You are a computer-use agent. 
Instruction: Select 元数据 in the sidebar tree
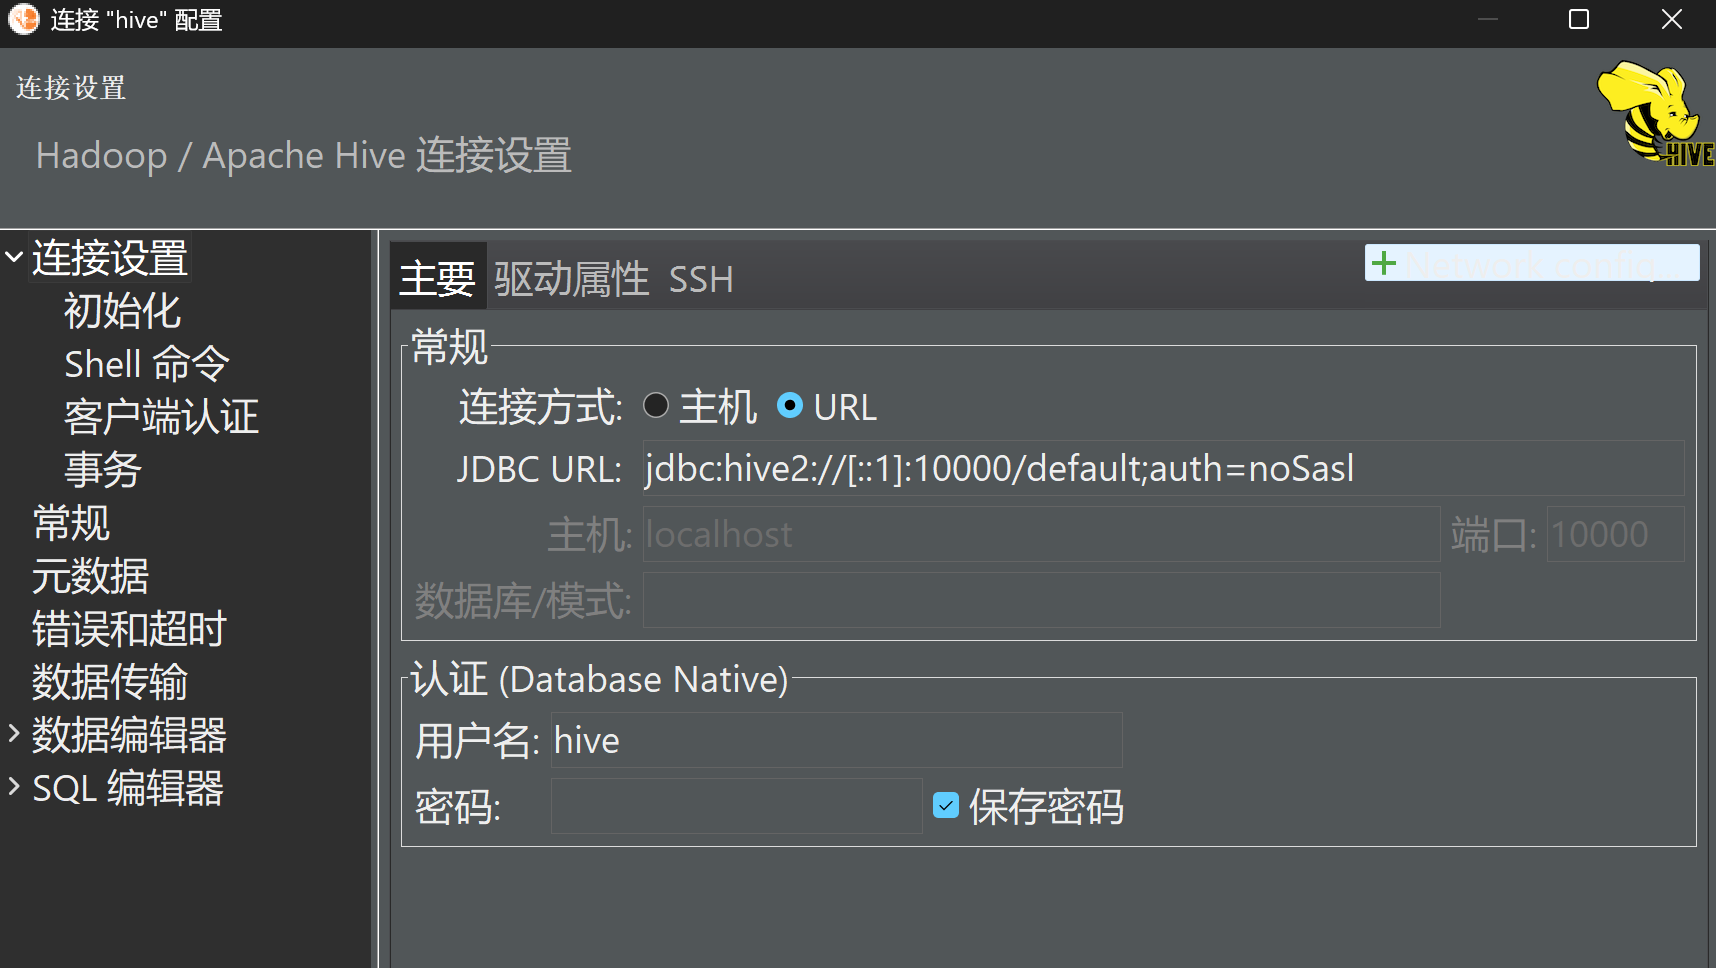point(91,576)
